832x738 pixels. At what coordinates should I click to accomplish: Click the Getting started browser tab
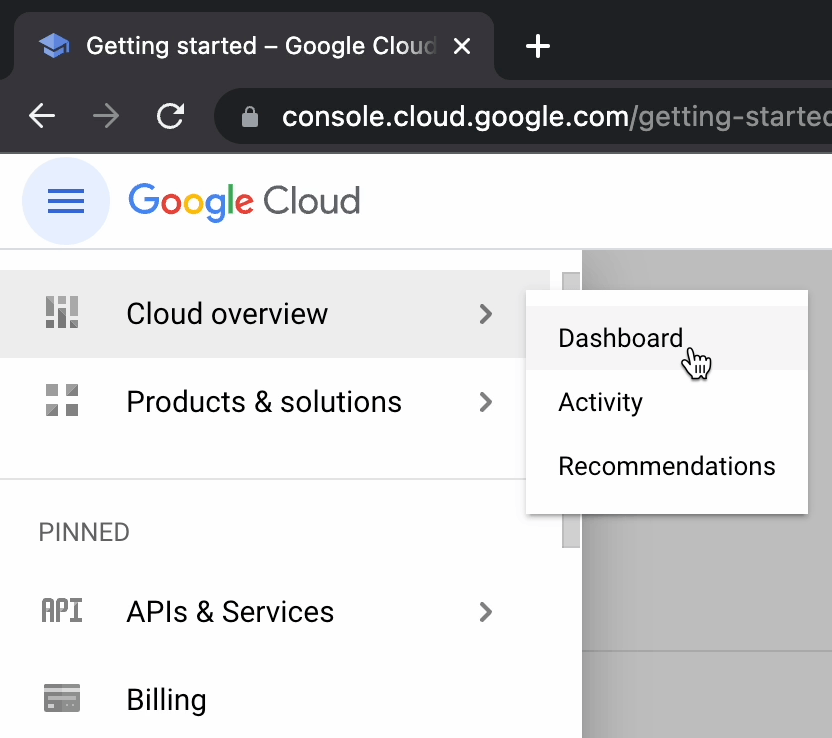pyautogui.click(x=250, y=46)
